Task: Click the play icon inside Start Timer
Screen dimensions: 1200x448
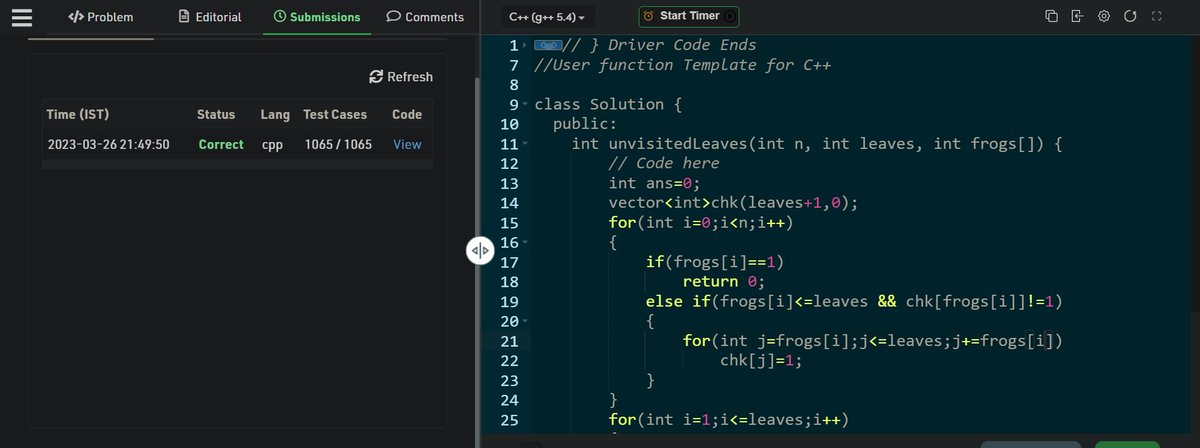Action: pyautogui.click(x=730, y=16)
